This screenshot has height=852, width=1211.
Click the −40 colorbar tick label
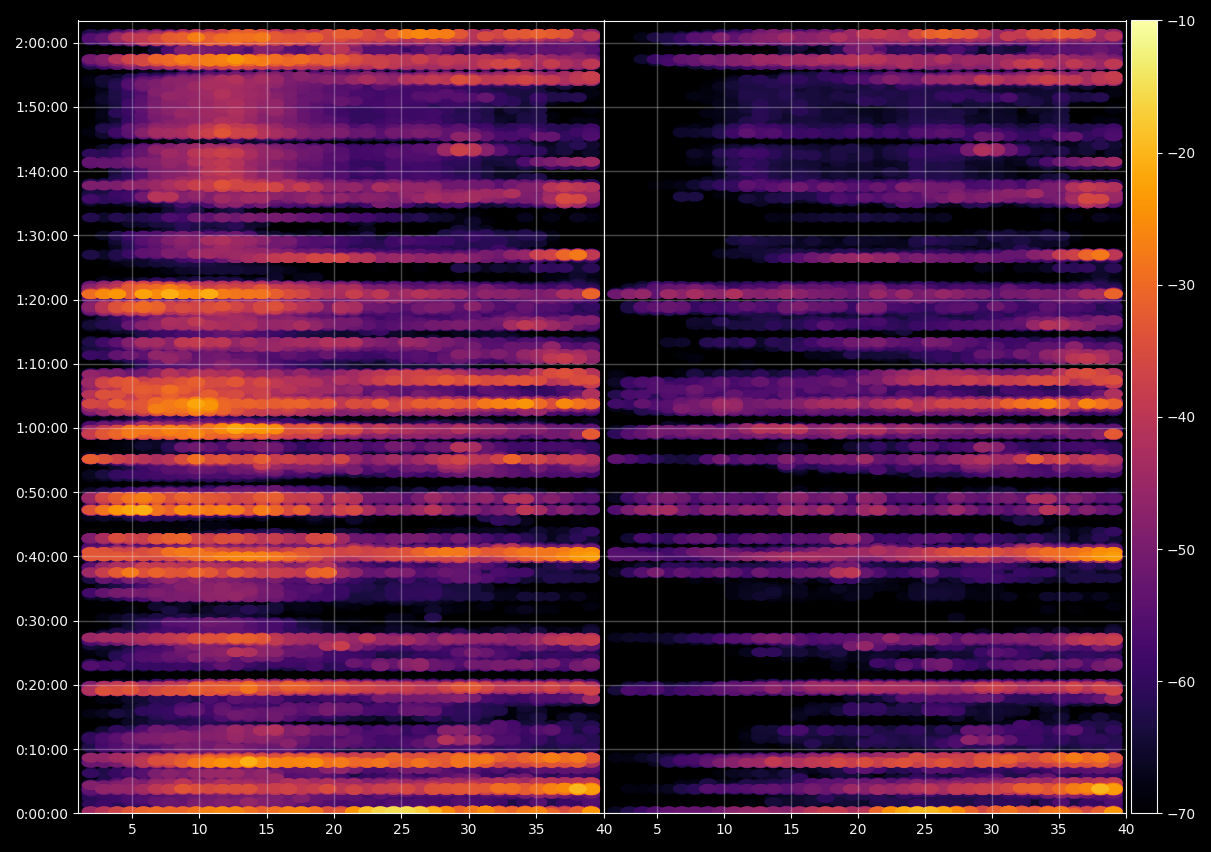pyautogui.click(x=1181, y=417)
